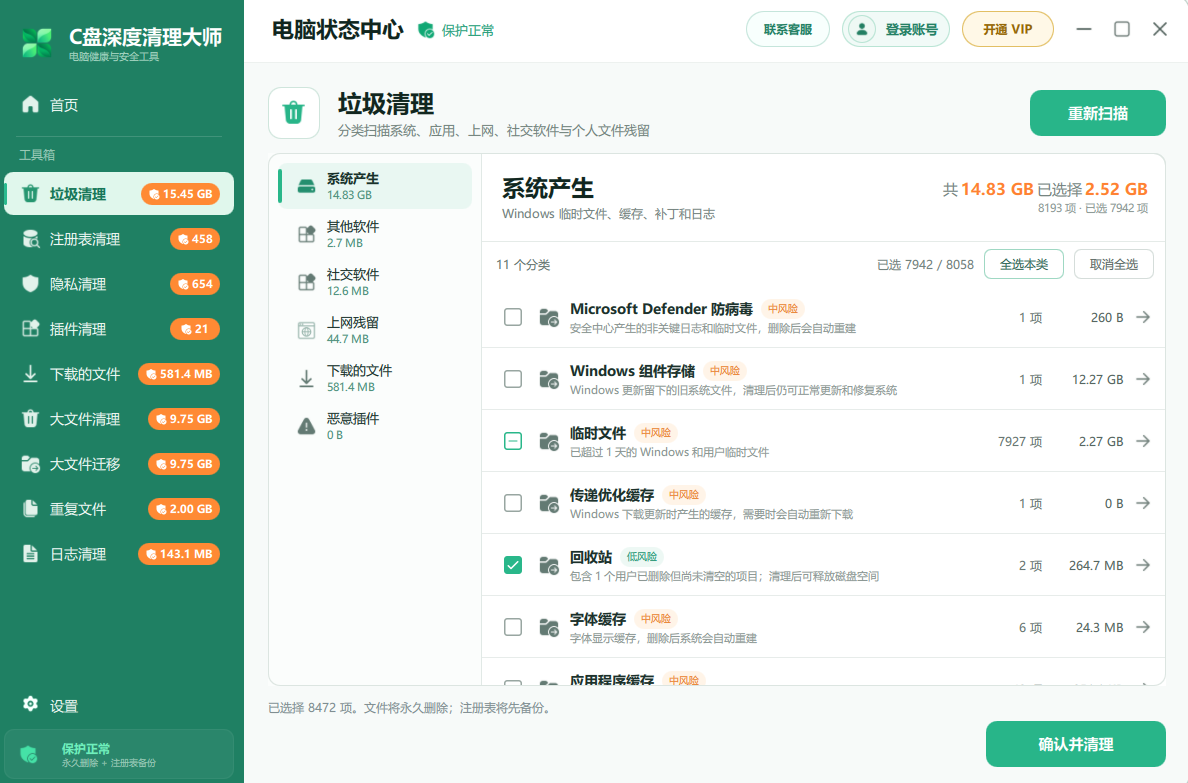
Task: Toggle the partially selected 临时文件 checkbox
Action: tap(513, 441)
